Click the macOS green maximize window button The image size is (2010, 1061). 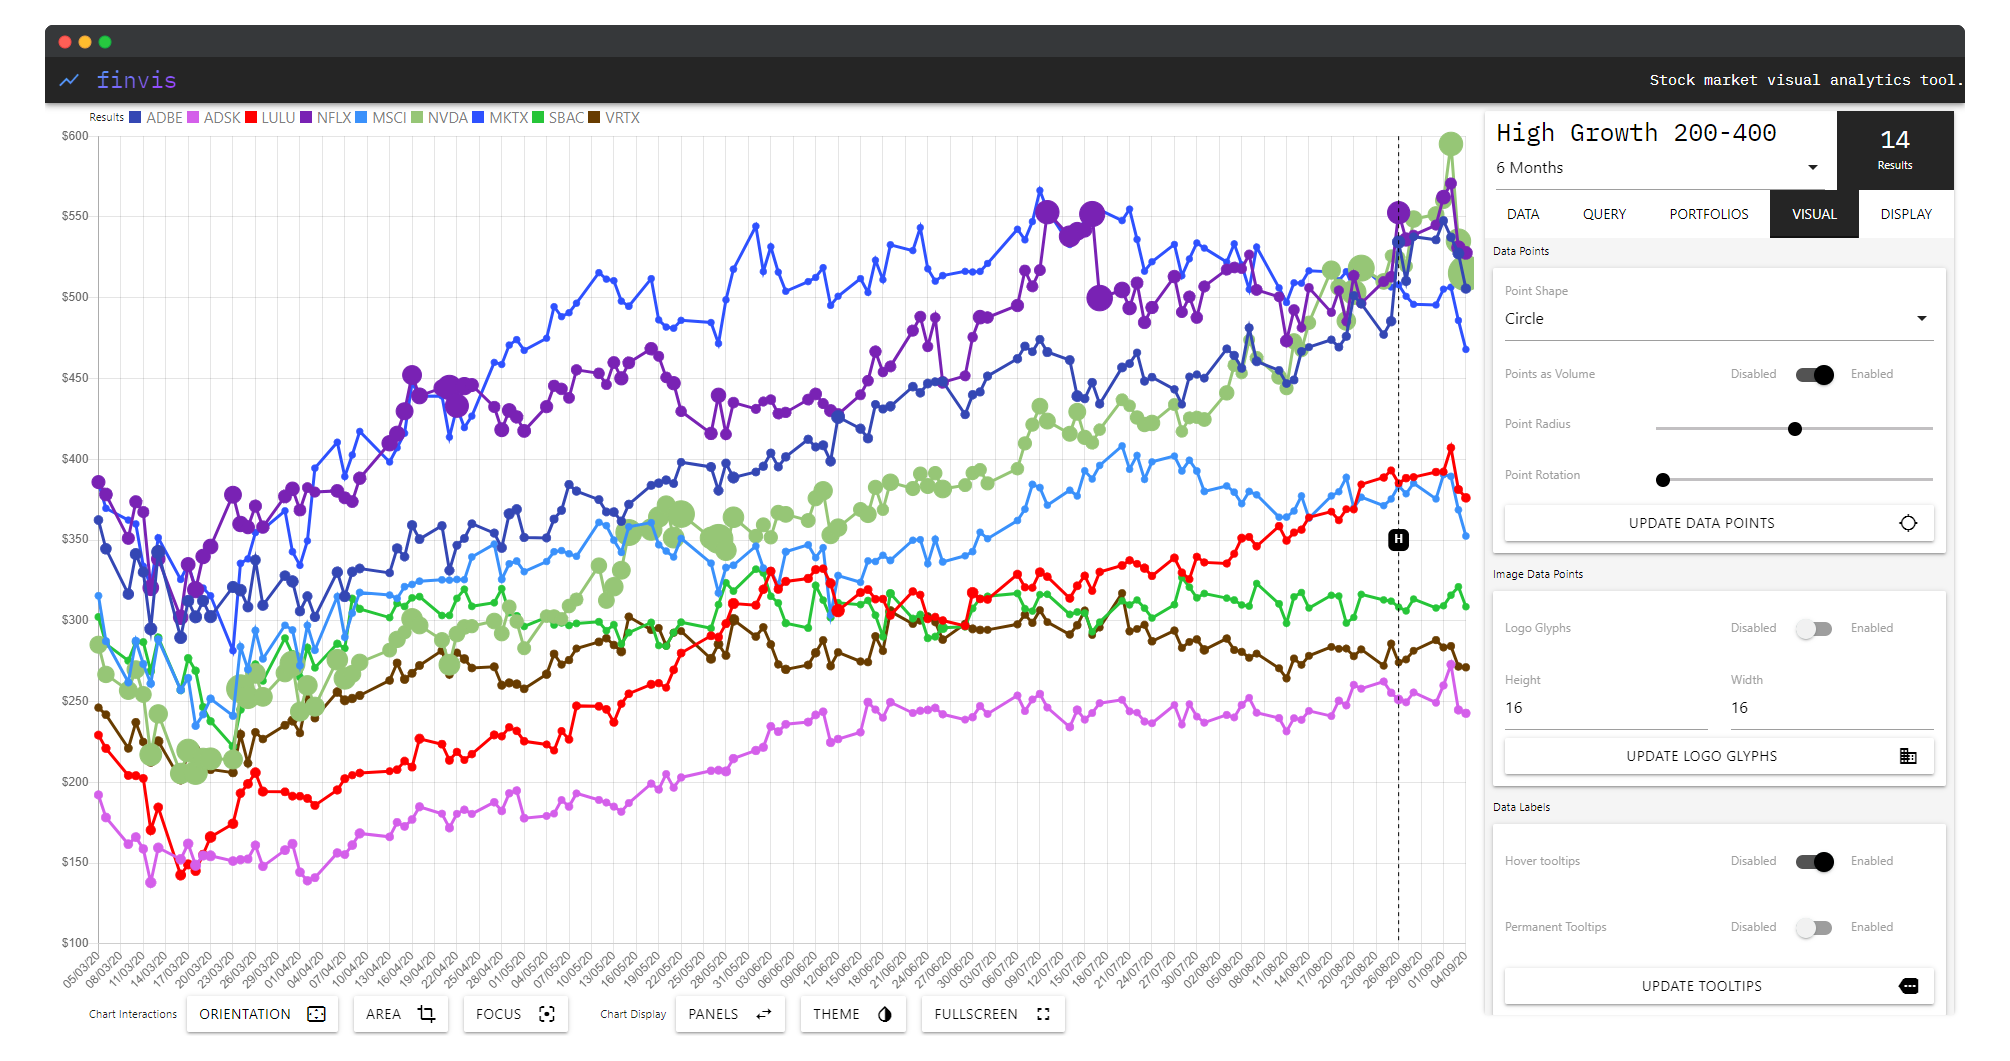click(x=105, y=42)
